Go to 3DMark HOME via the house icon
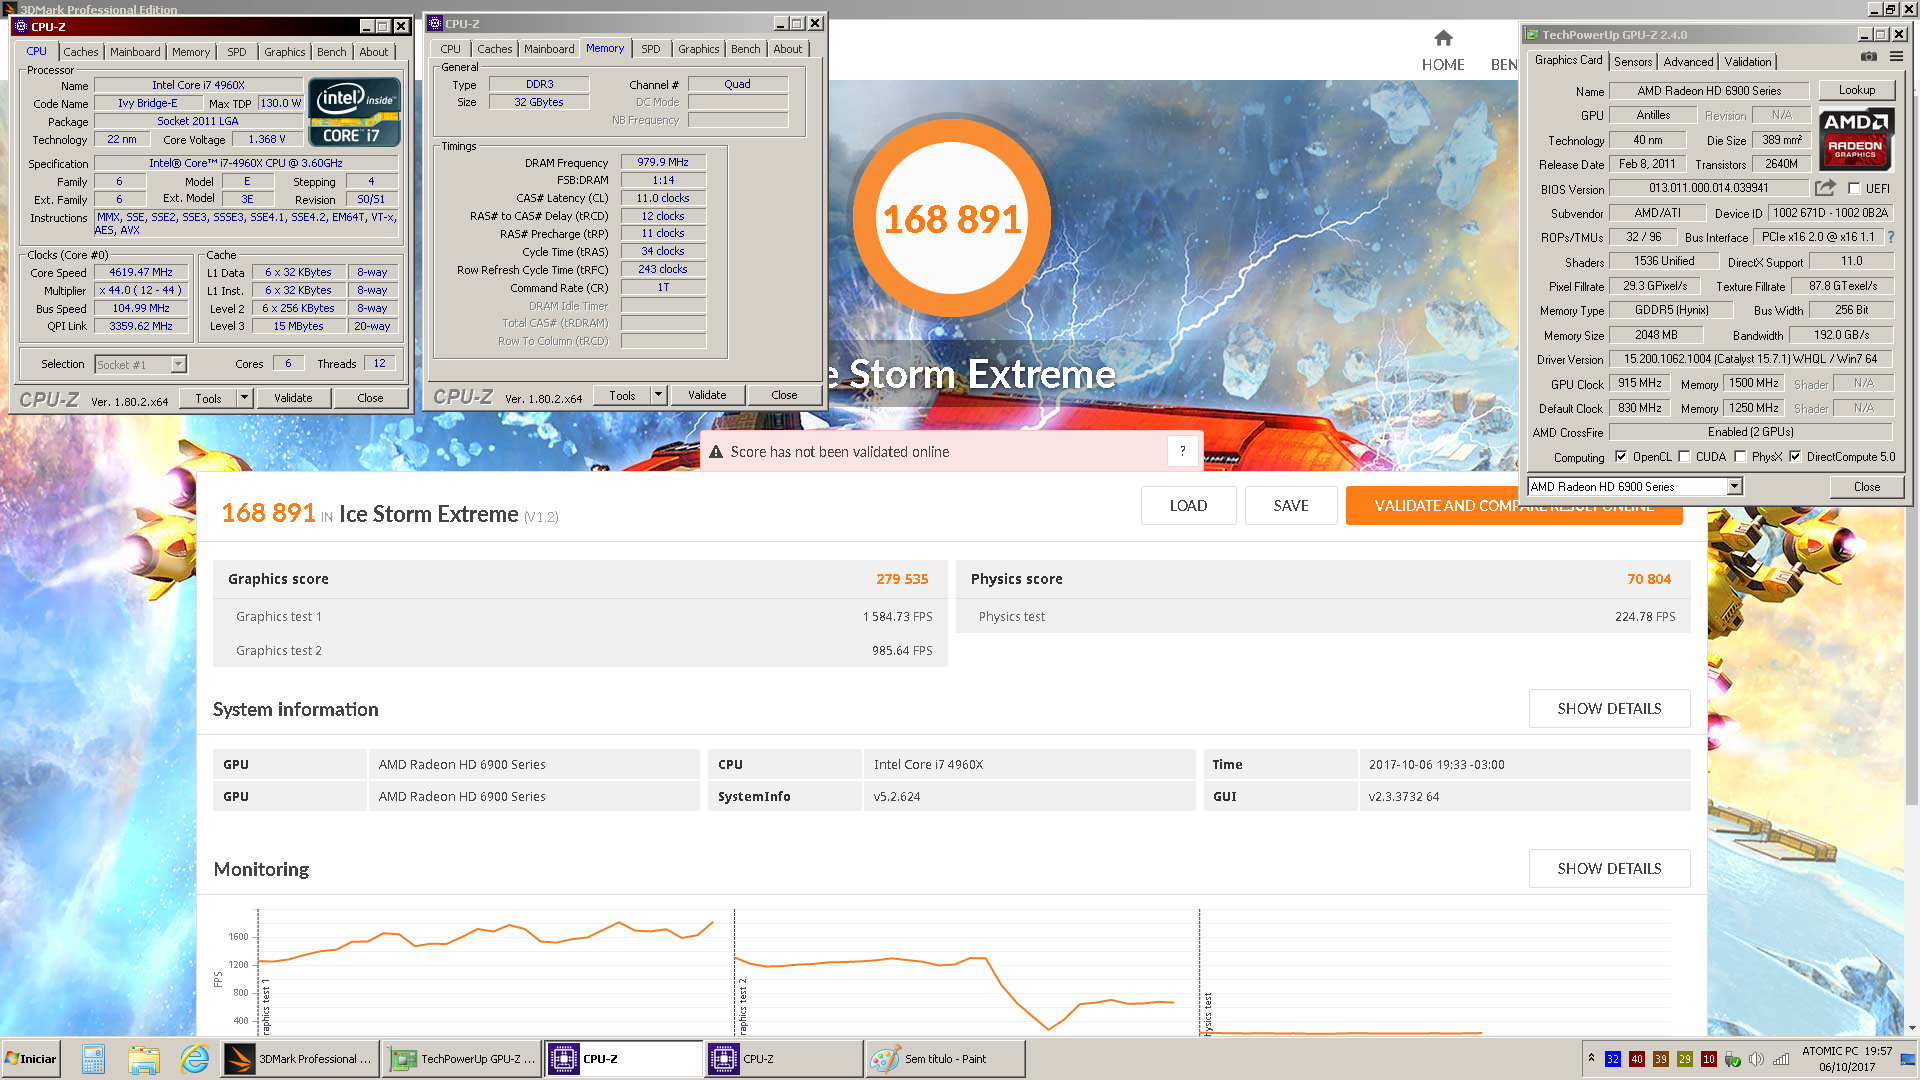 [1443, 39]
